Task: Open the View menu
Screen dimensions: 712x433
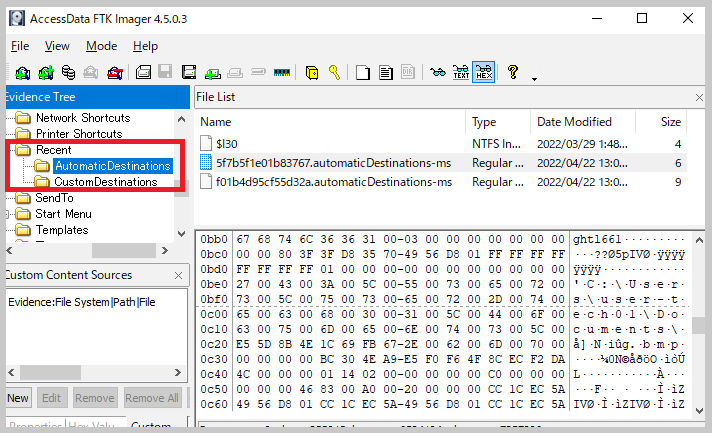Action: [x=57, y=46]
